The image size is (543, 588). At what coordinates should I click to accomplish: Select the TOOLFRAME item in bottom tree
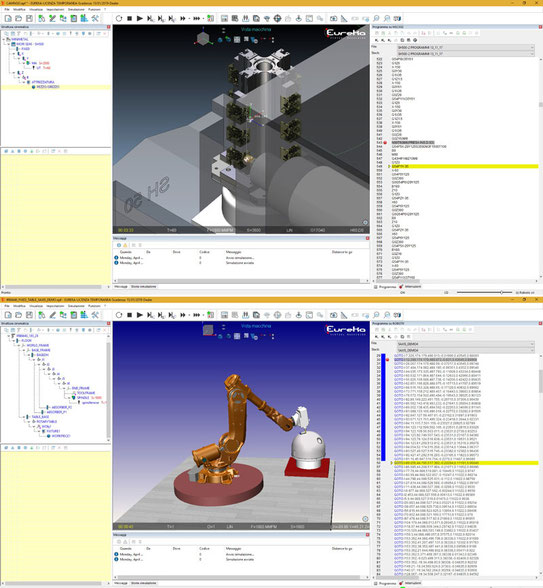pos(86,393)
